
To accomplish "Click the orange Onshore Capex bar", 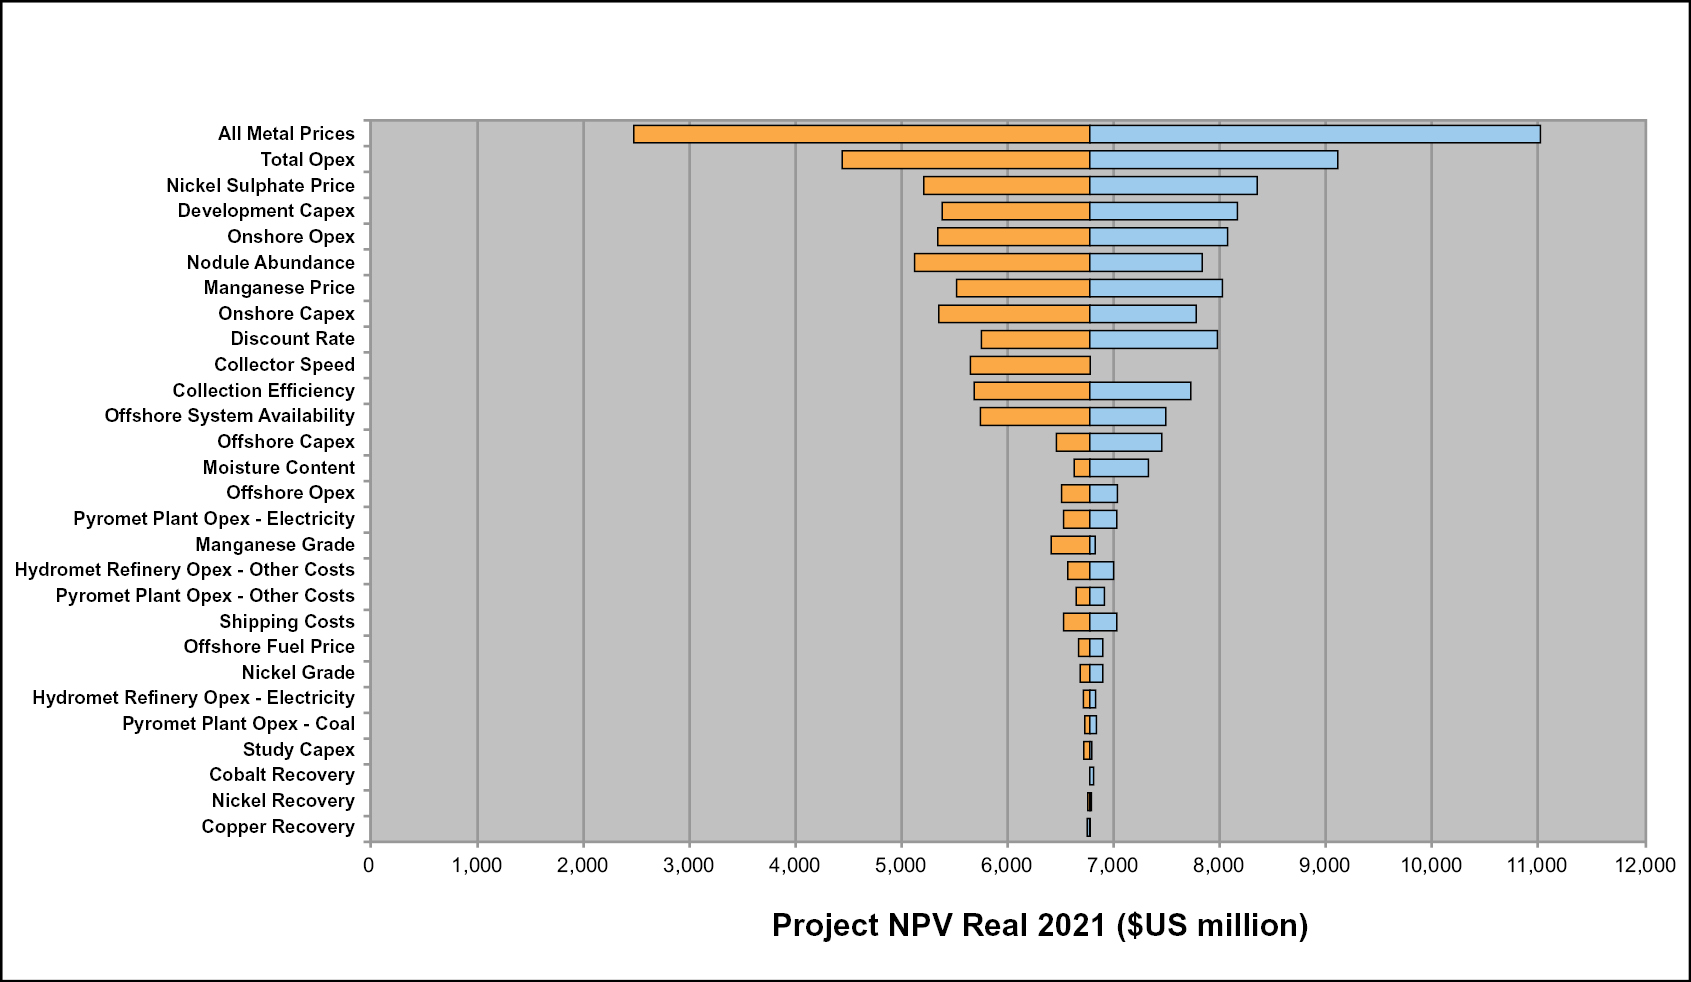I will (x=1013, y=314).
